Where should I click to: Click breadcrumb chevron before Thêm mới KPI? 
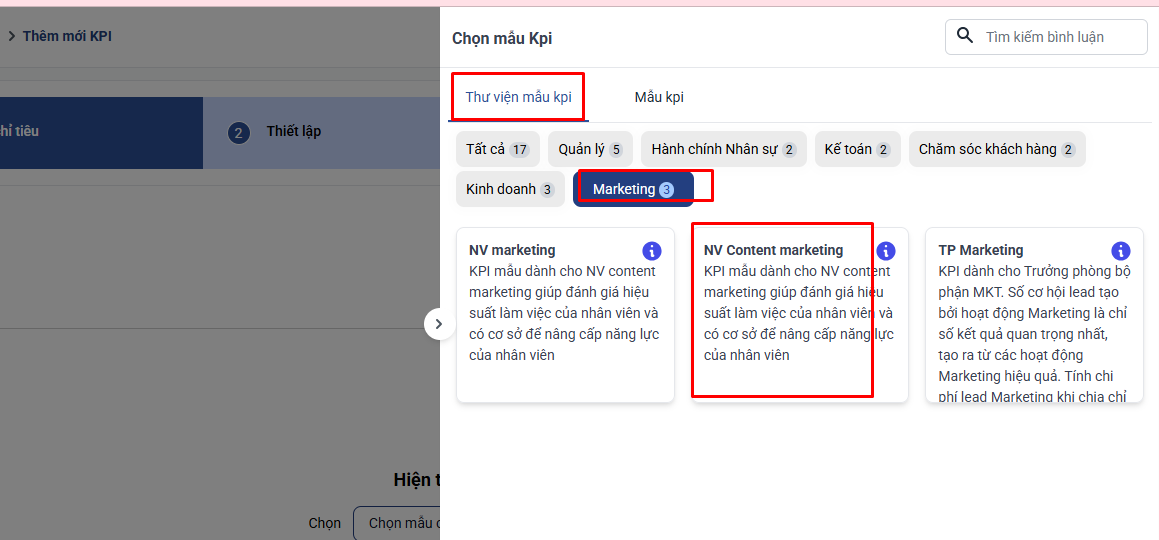11,36
